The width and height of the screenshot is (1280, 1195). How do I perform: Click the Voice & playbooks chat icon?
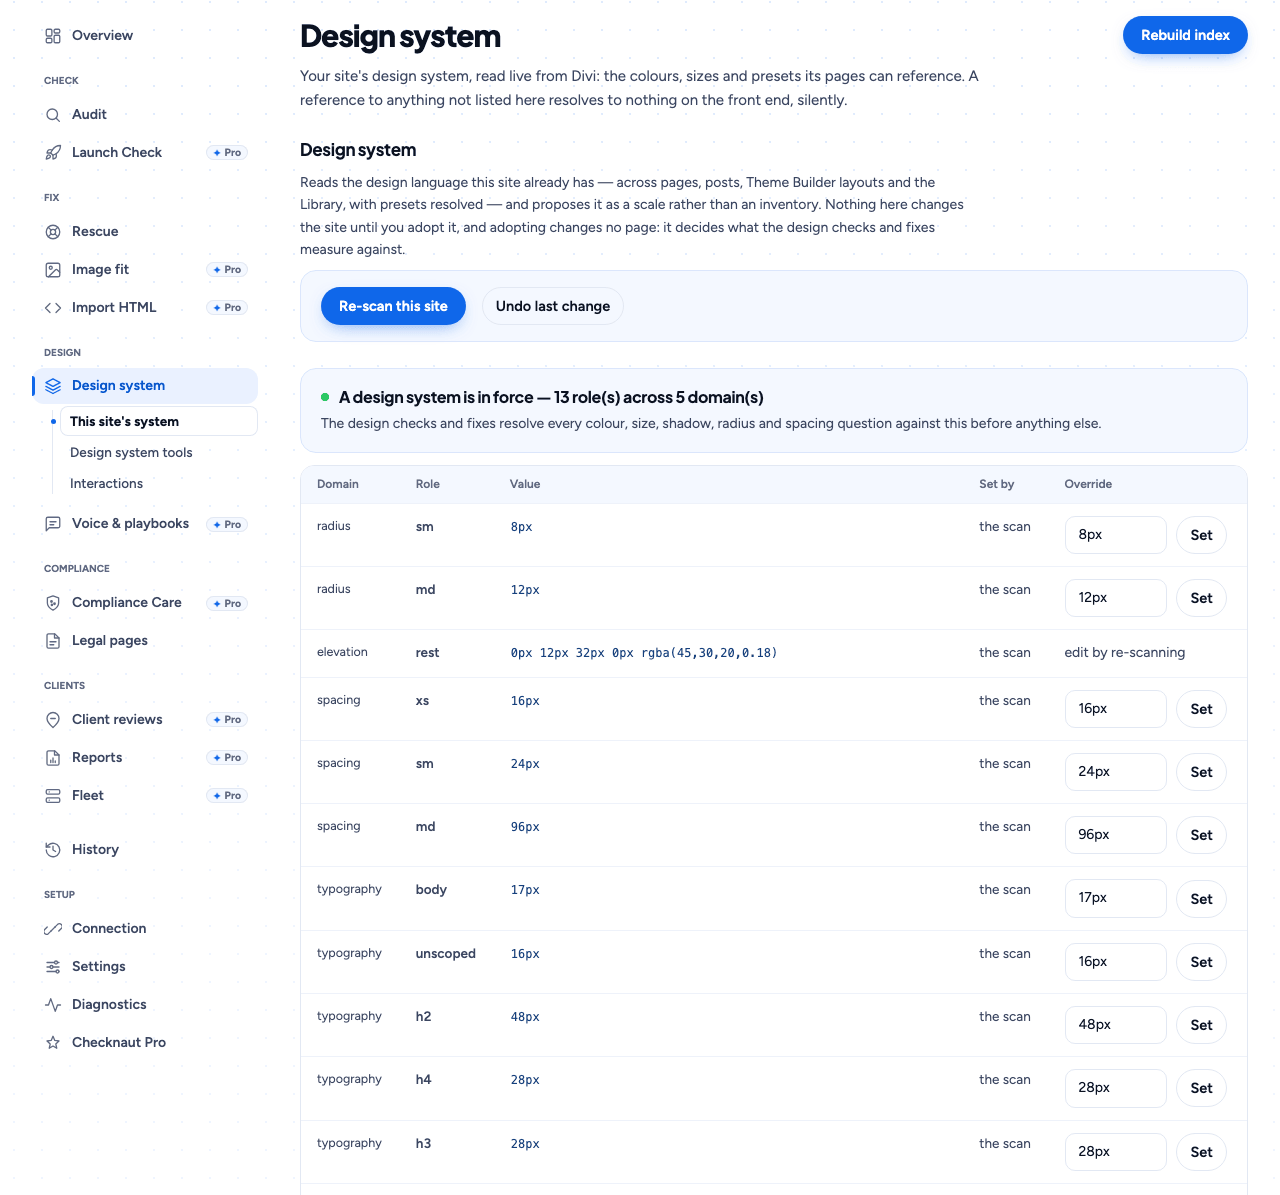click(x=53, y=524)
